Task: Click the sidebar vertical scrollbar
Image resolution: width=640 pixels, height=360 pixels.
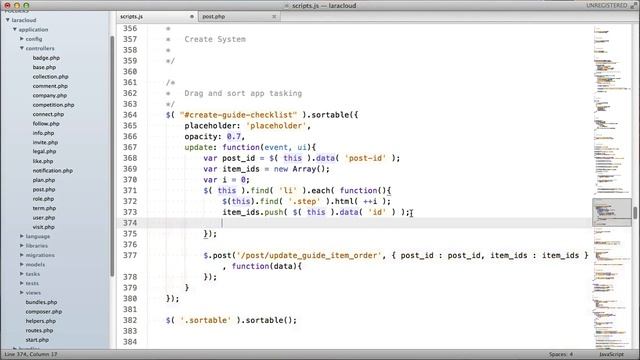Action: point(112,156)
